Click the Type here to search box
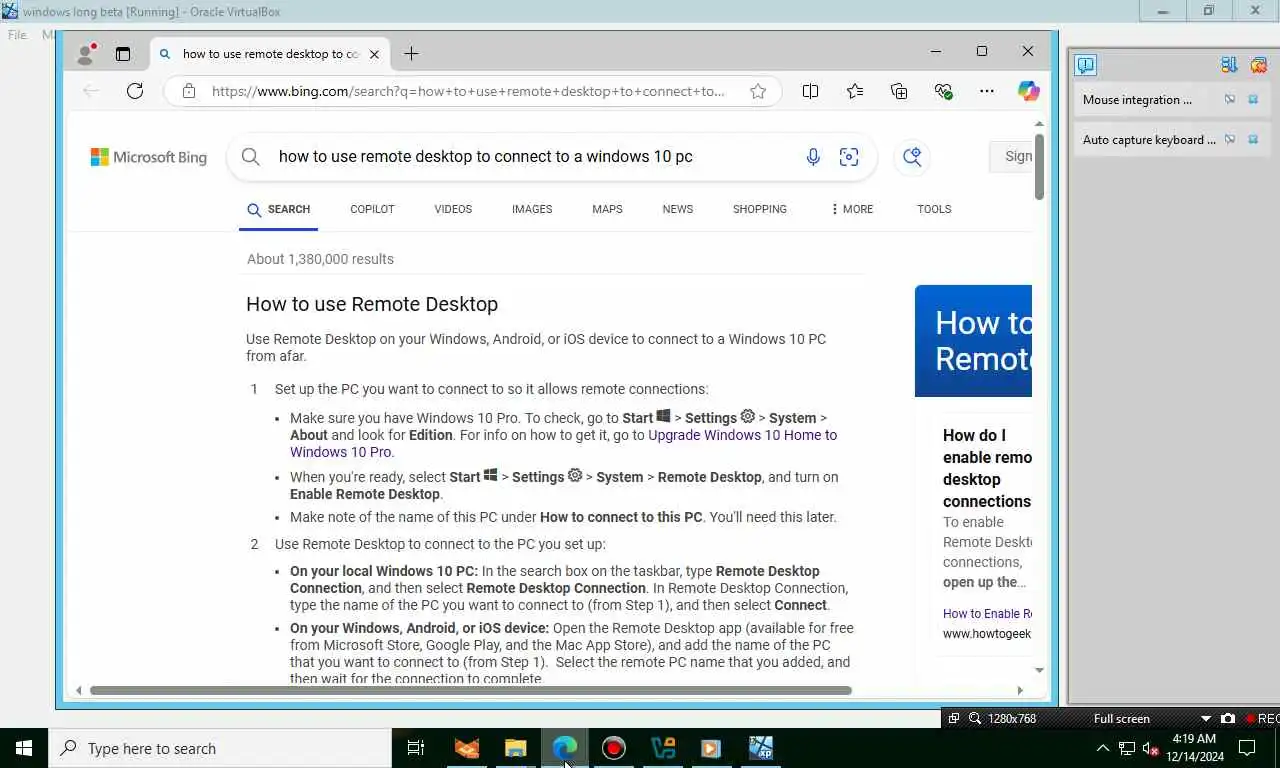1280x768 pixels. tap(220, 748)
